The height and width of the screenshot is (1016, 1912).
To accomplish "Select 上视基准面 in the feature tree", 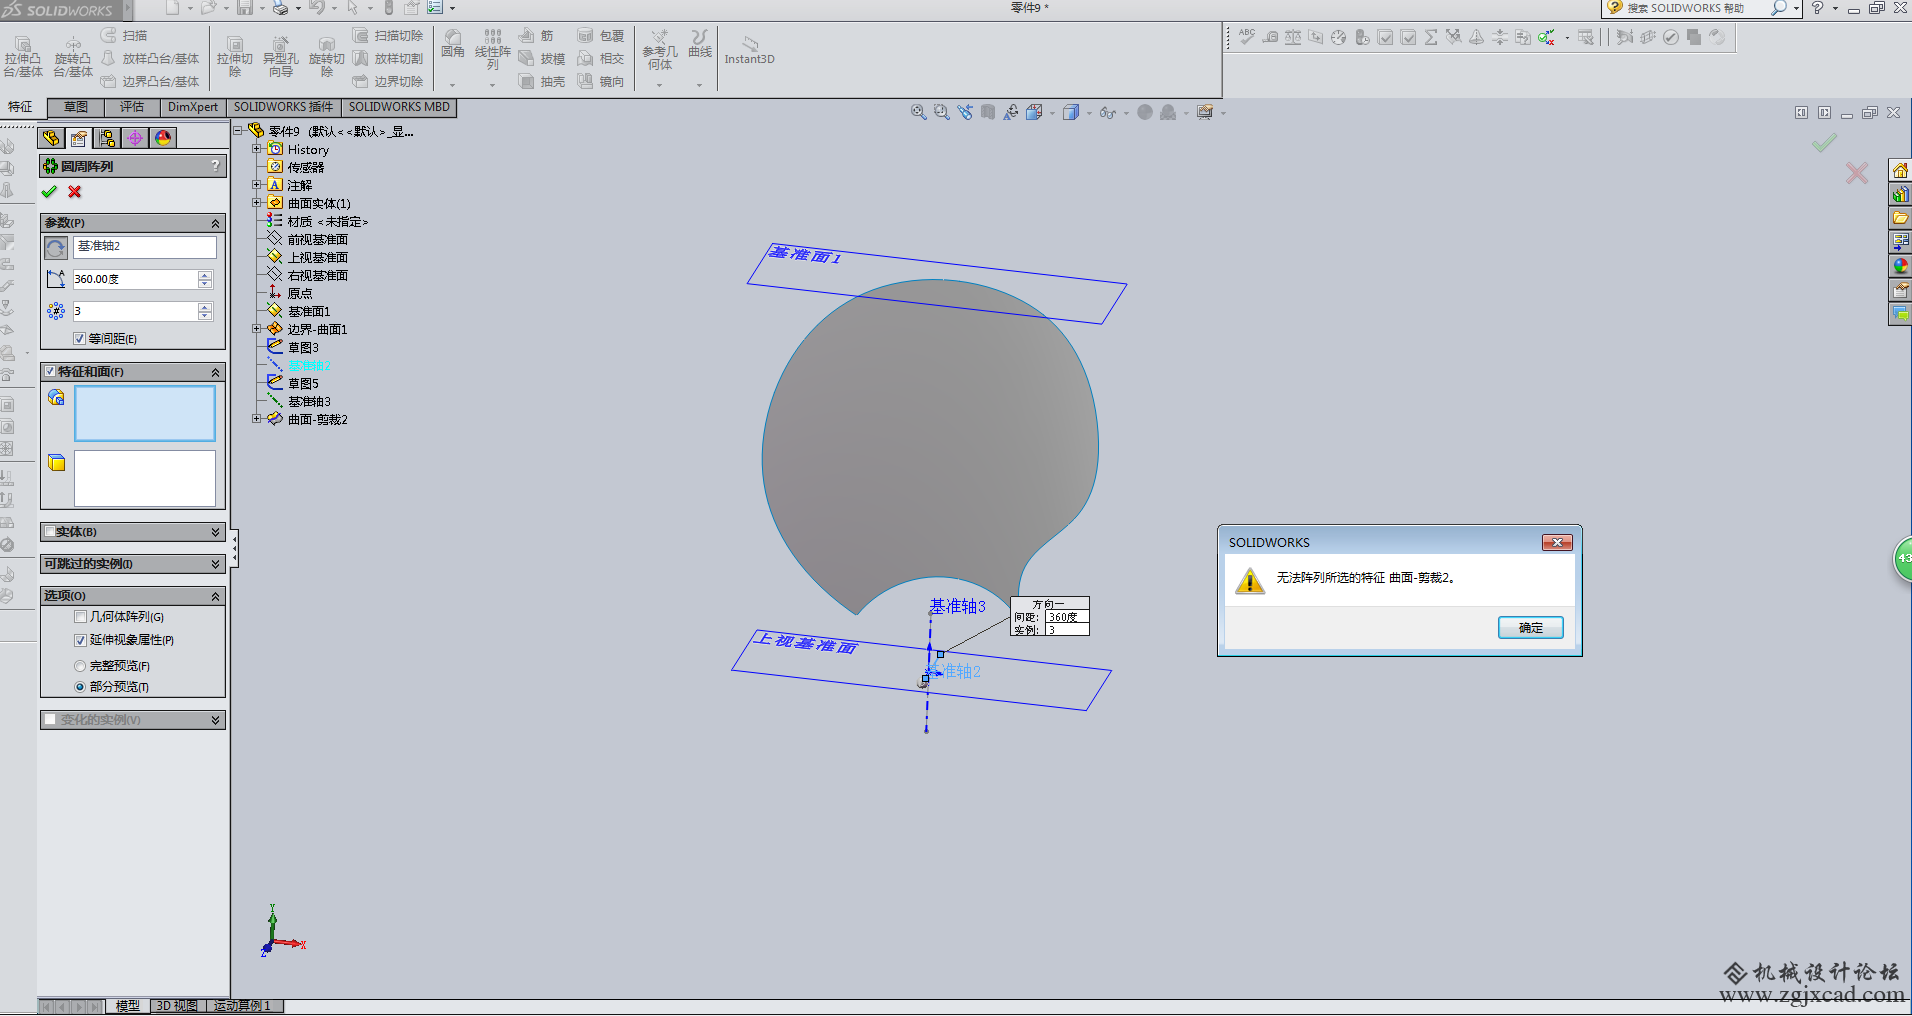I will (x=318, y=257).
